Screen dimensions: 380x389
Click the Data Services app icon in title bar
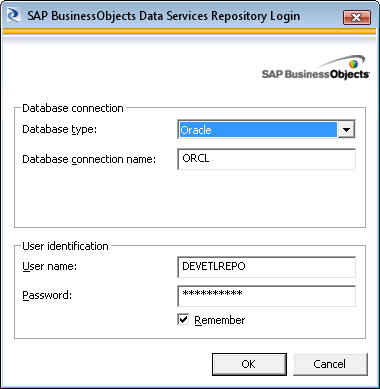pyautogui.click(x=14, y=16)
